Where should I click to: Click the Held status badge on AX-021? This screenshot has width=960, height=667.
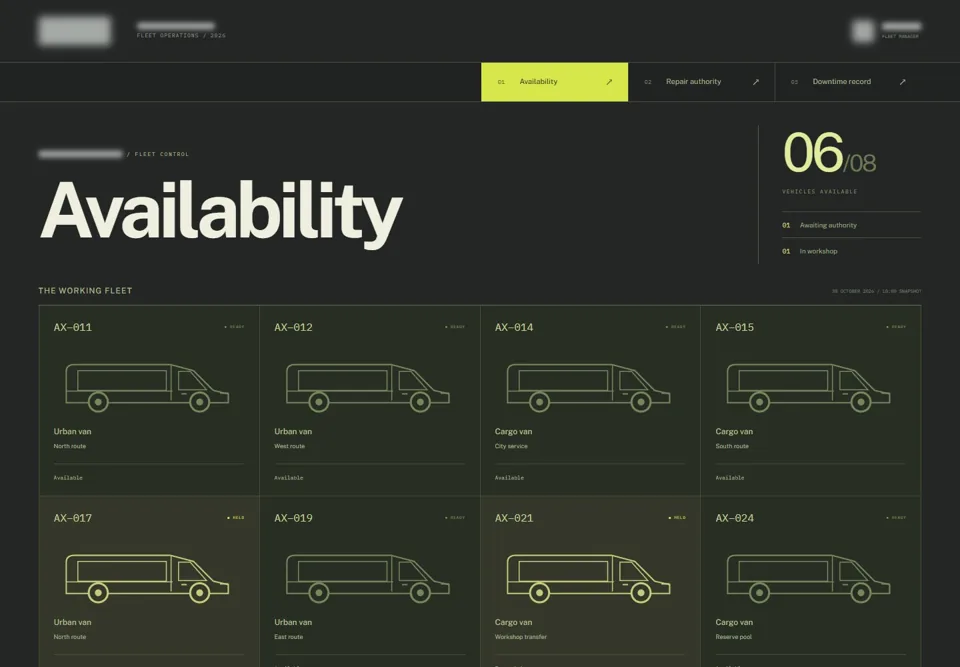click(x=677, y=518)
